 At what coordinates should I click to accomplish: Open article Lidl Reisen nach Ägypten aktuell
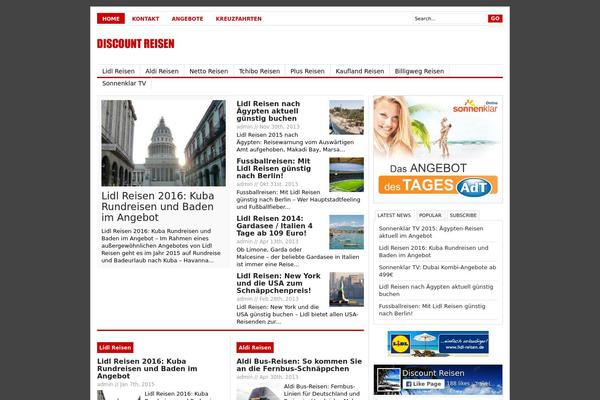point(268,111)
